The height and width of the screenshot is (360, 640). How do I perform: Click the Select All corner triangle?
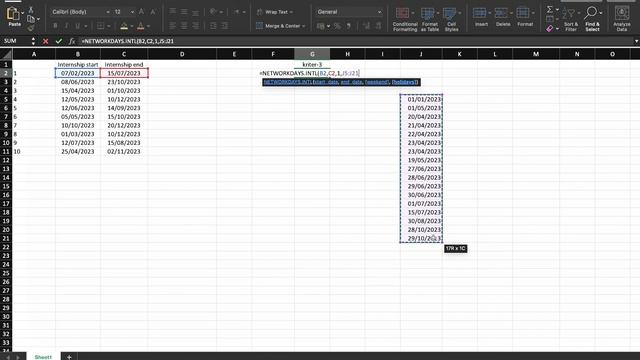point(6,54)
